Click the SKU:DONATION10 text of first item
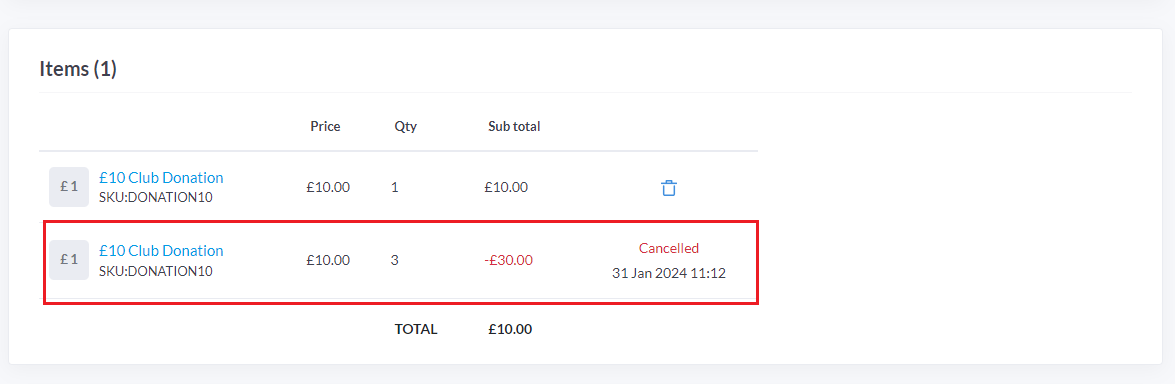 click(x=155, y=198)
